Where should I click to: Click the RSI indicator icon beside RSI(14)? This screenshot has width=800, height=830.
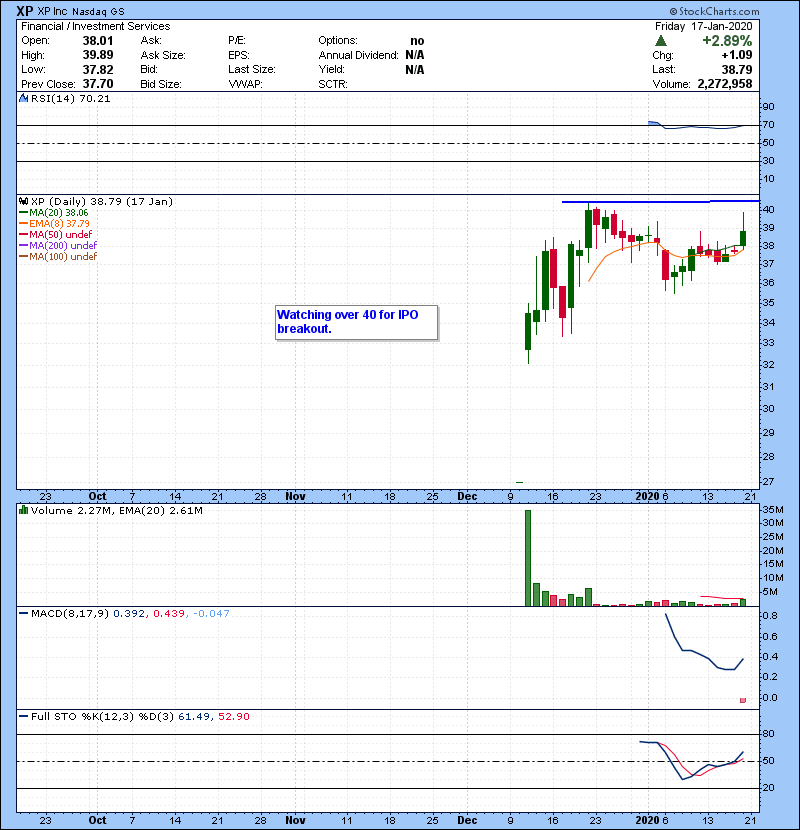23,98
